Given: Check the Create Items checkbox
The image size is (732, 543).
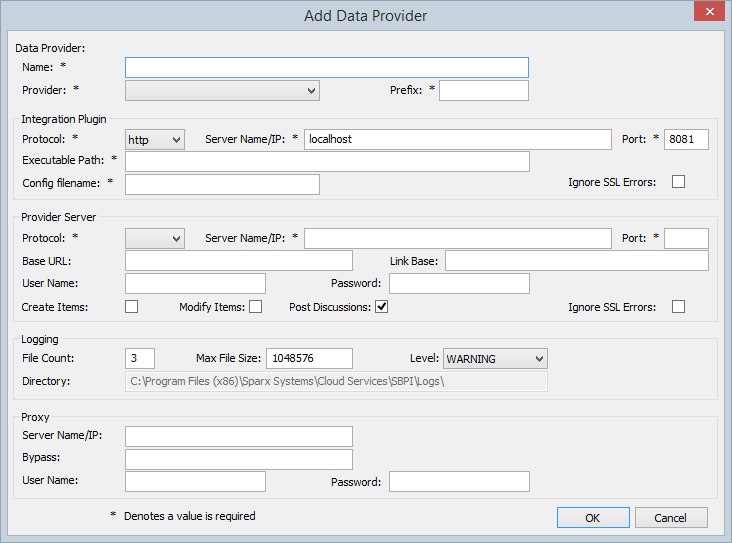Looking at the screenshot, I should (x=132, y=307).
